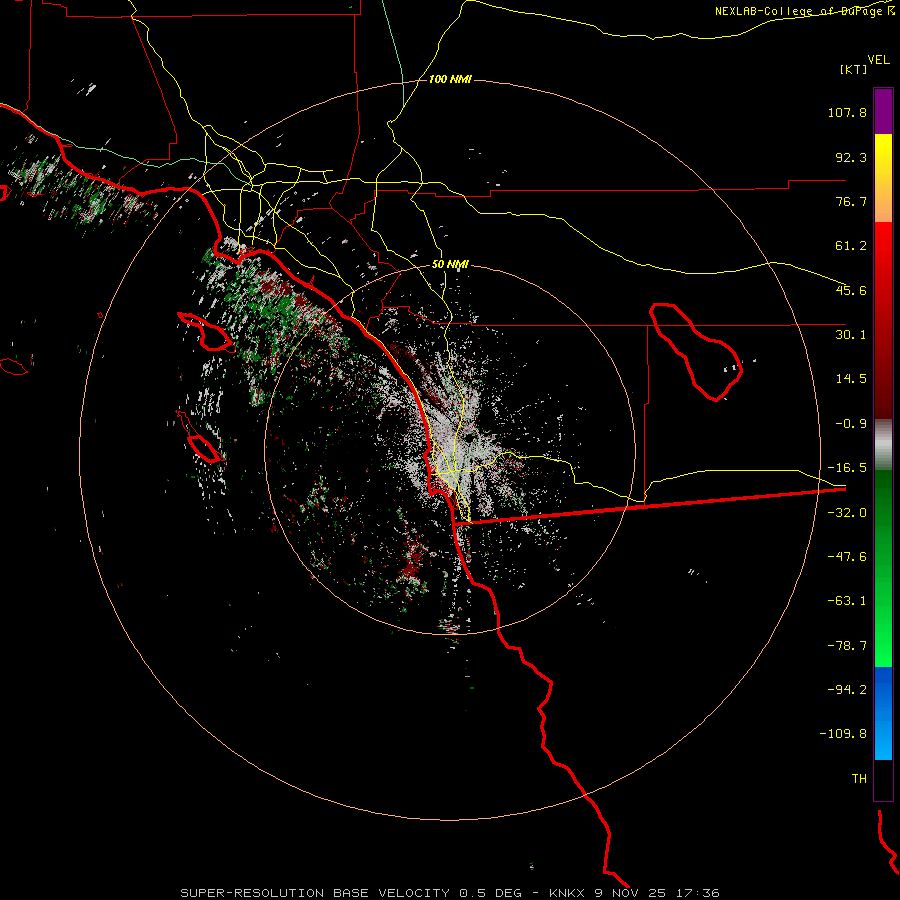Click the SUPER-RESOLUTION BASE VELOCITY caption text
Viewport: 900px width, 900px height.
pos(315,893)
